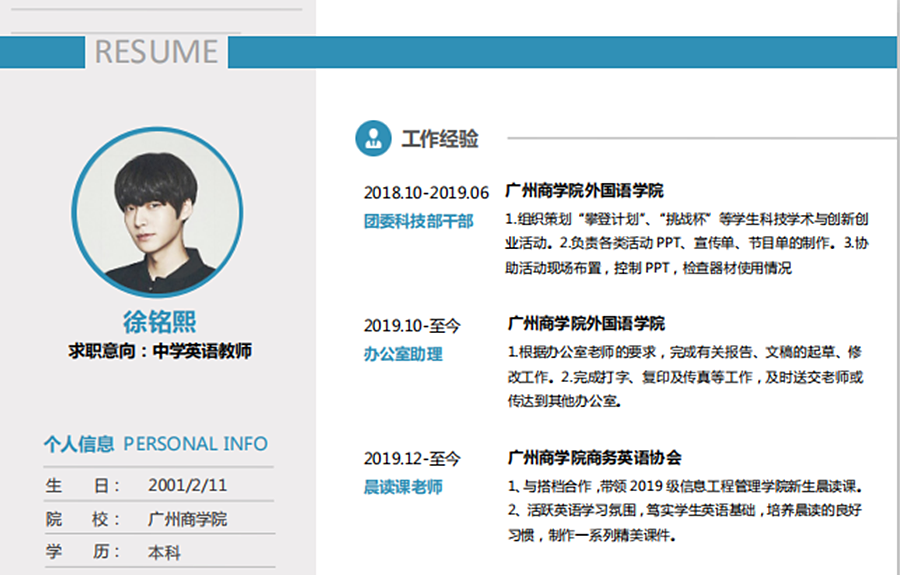900x575 pixels.
Task: Click the work experience person icon
Action: pyautogui.click(x=373, y=138)
